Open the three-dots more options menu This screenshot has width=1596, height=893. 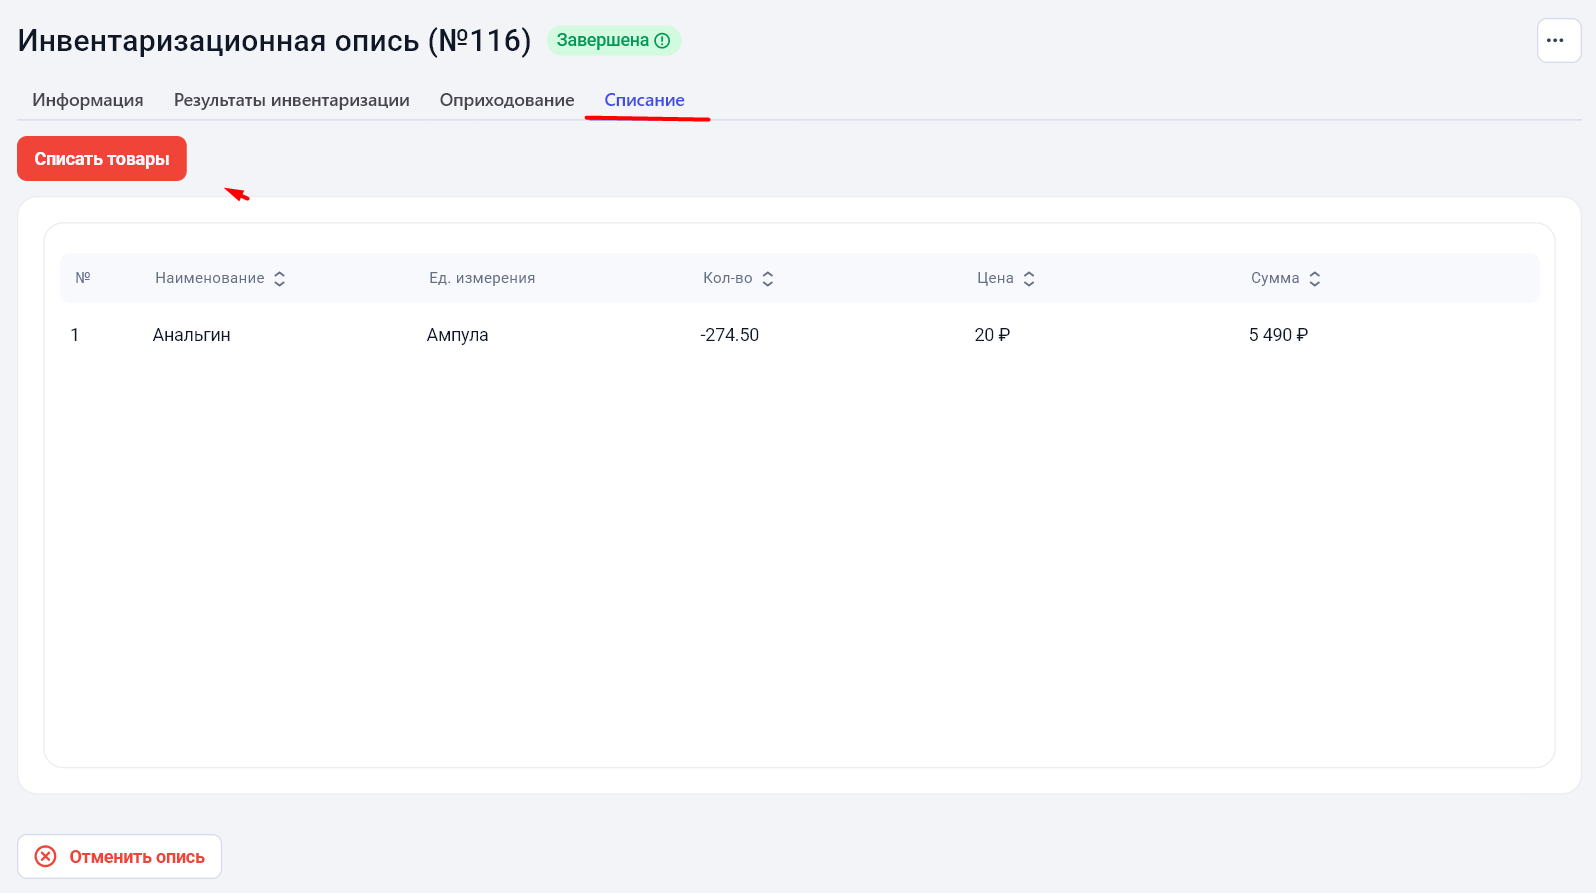click(1558, 41)
